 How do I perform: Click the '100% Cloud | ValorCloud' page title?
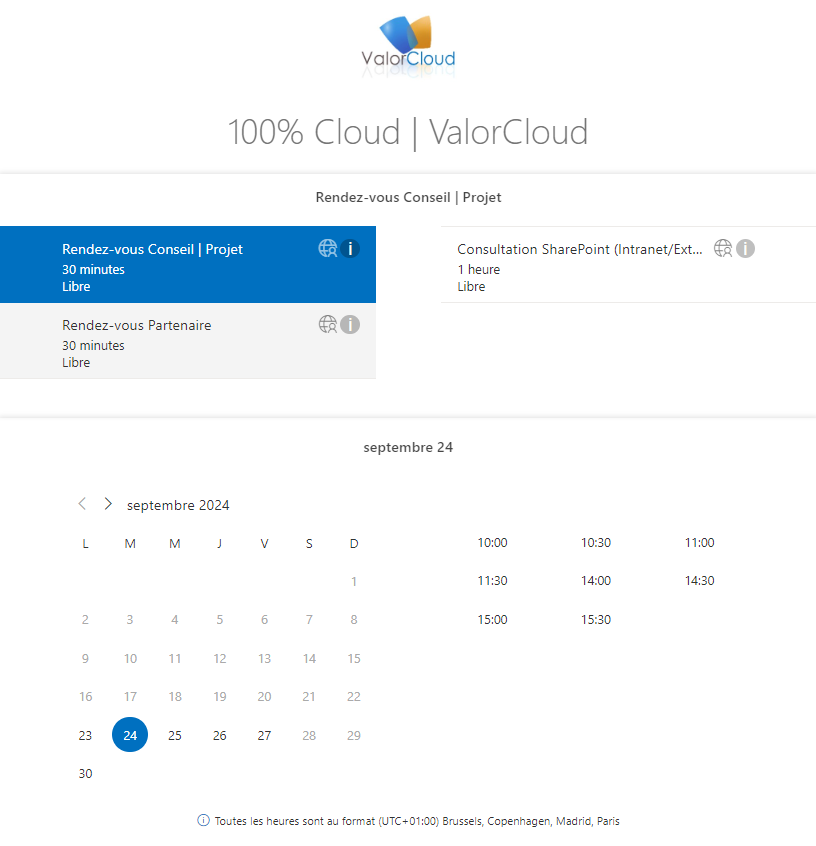pyautogui.click(x=408, y=132)
